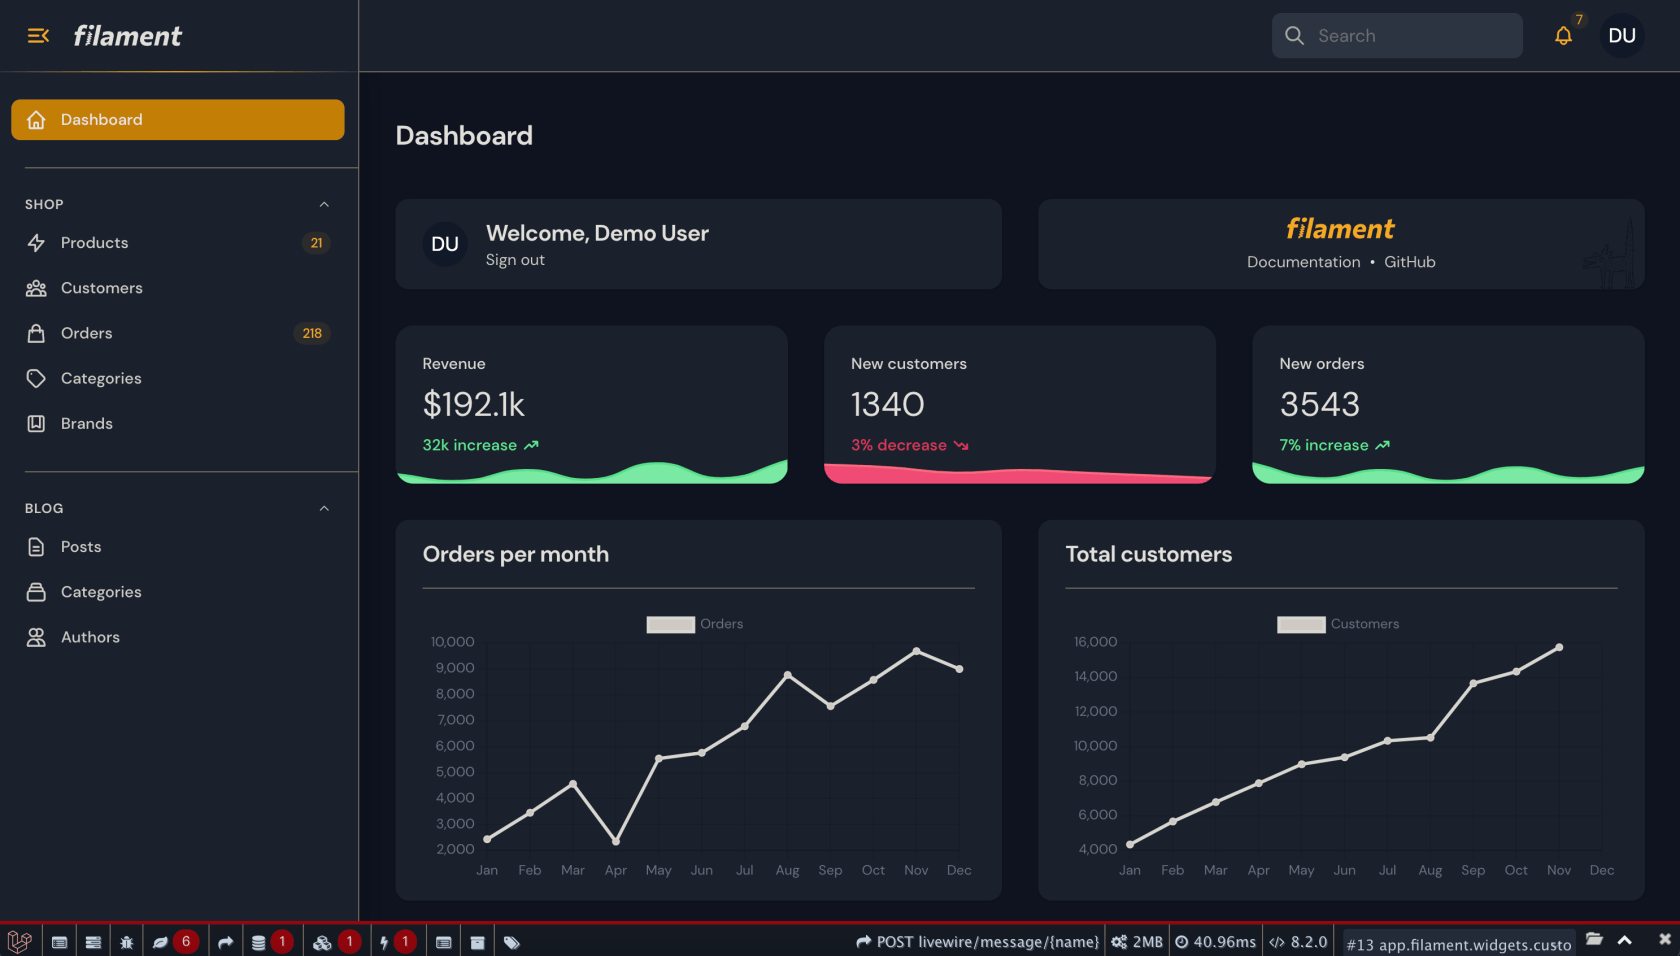The image size is (1680, 956).
Task: Open the request selector '#13 app.filament.widgets'
Action: point(1458,944)
